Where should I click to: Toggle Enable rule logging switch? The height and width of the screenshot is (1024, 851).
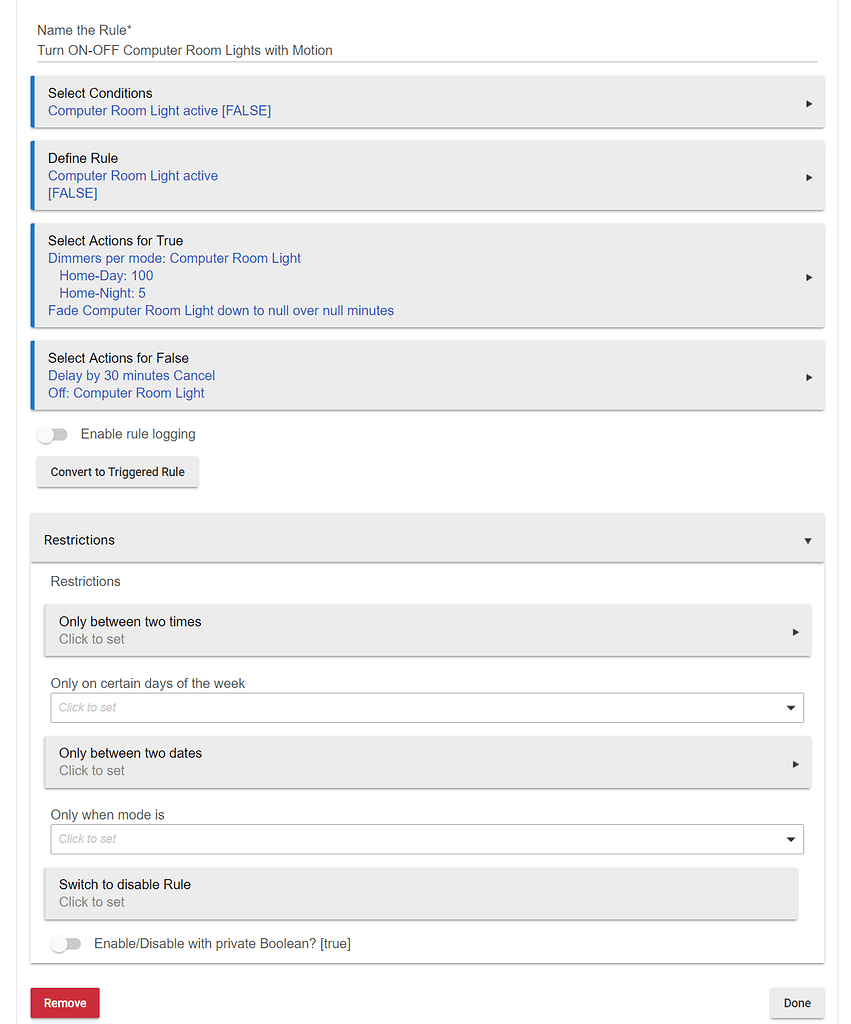[52, 434]
